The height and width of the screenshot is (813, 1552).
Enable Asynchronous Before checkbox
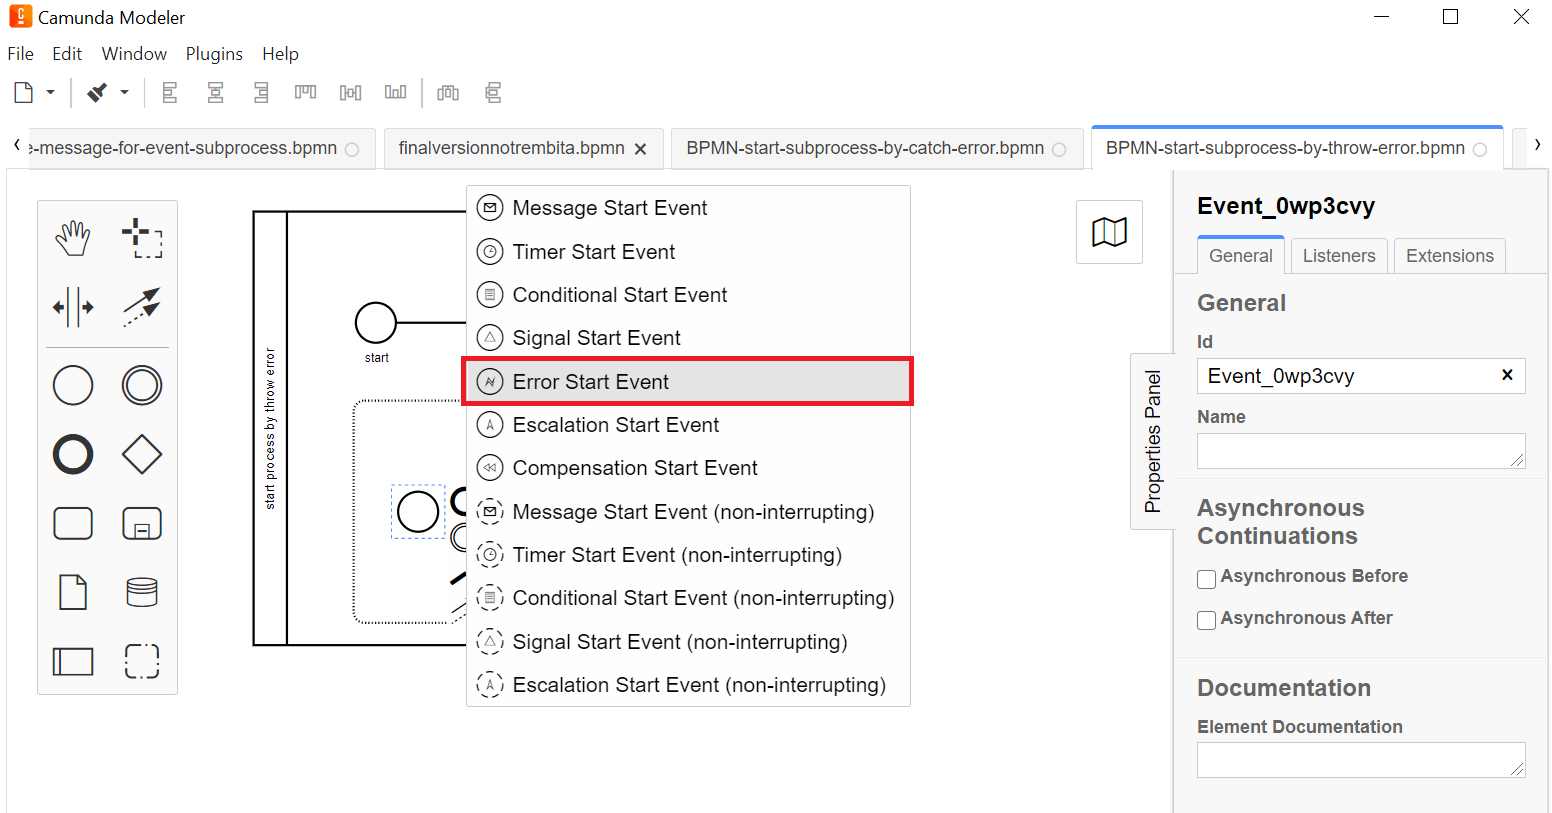pos(1207,579)
